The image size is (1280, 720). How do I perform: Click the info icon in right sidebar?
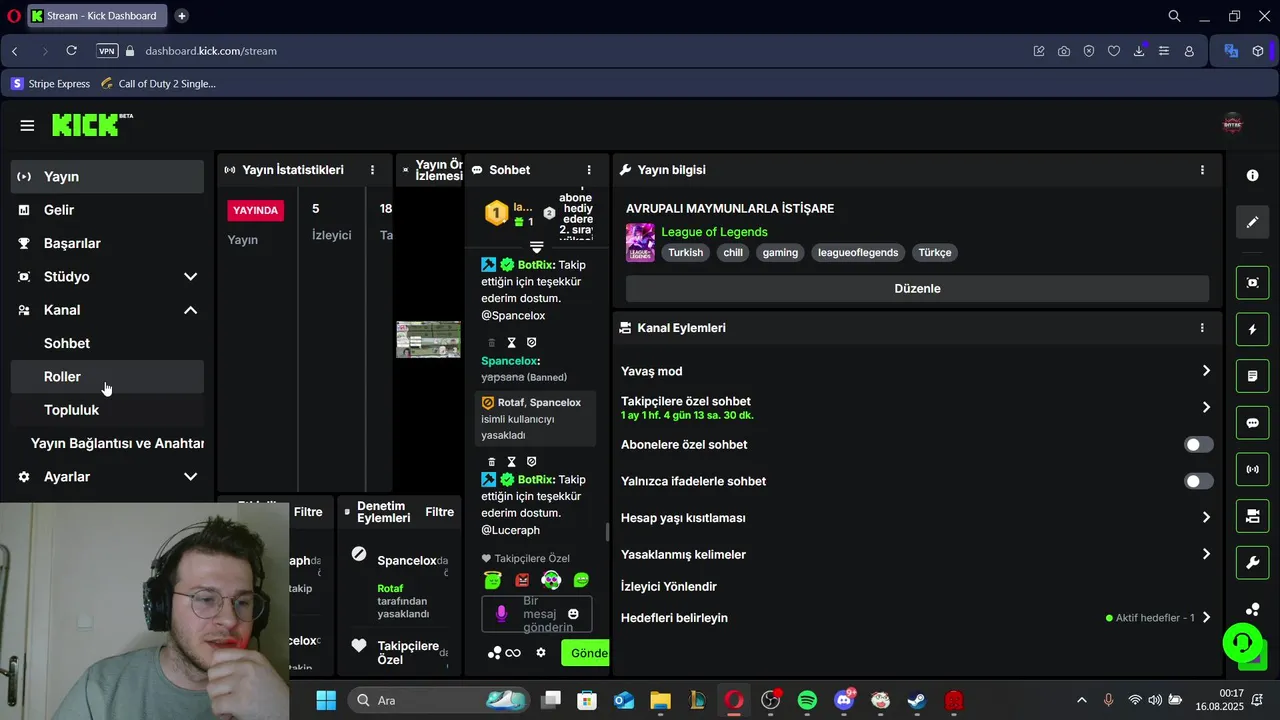[x=1252, y=175]
